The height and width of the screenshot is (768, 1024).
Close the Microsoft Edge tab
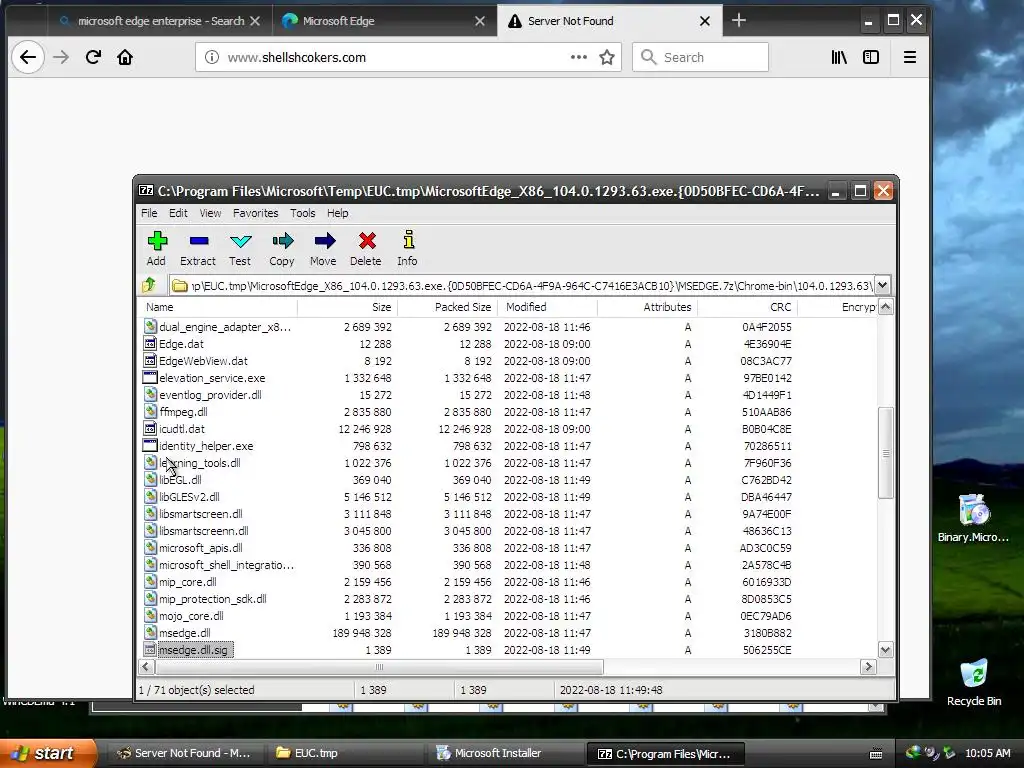point(480,21)
